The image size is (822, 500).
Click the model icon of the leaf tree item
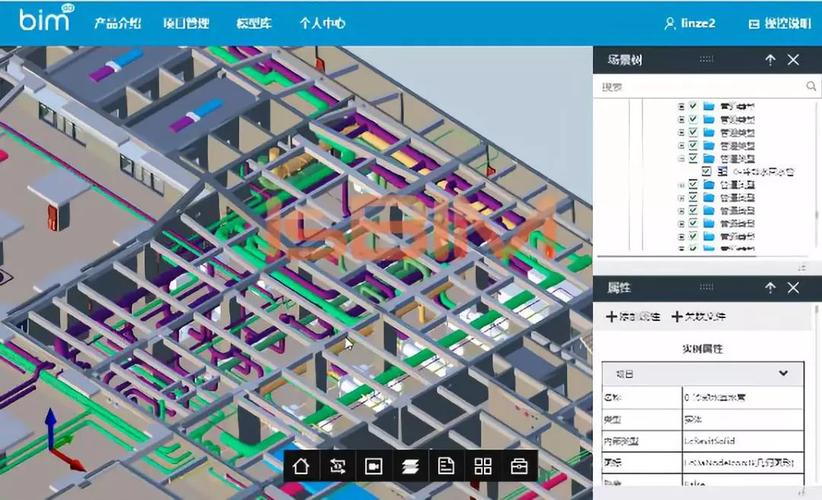point(723,171)
